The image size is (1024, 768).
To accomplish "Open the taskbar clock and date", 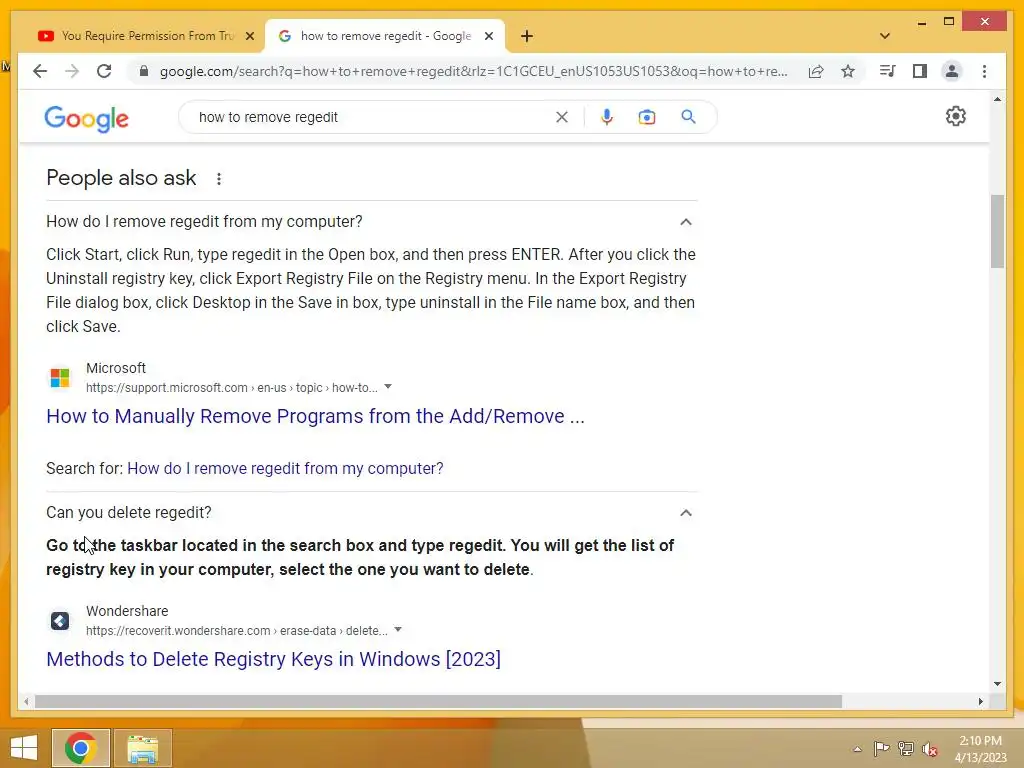I will [980, 749].
